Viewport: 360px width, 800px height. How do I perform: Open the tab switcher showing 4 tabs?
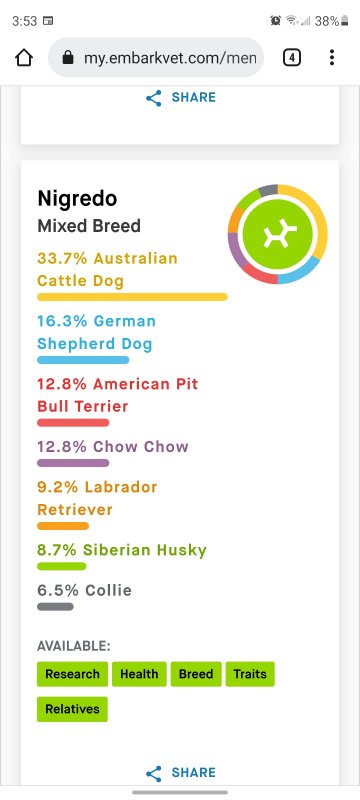click(x=291, y=58)
